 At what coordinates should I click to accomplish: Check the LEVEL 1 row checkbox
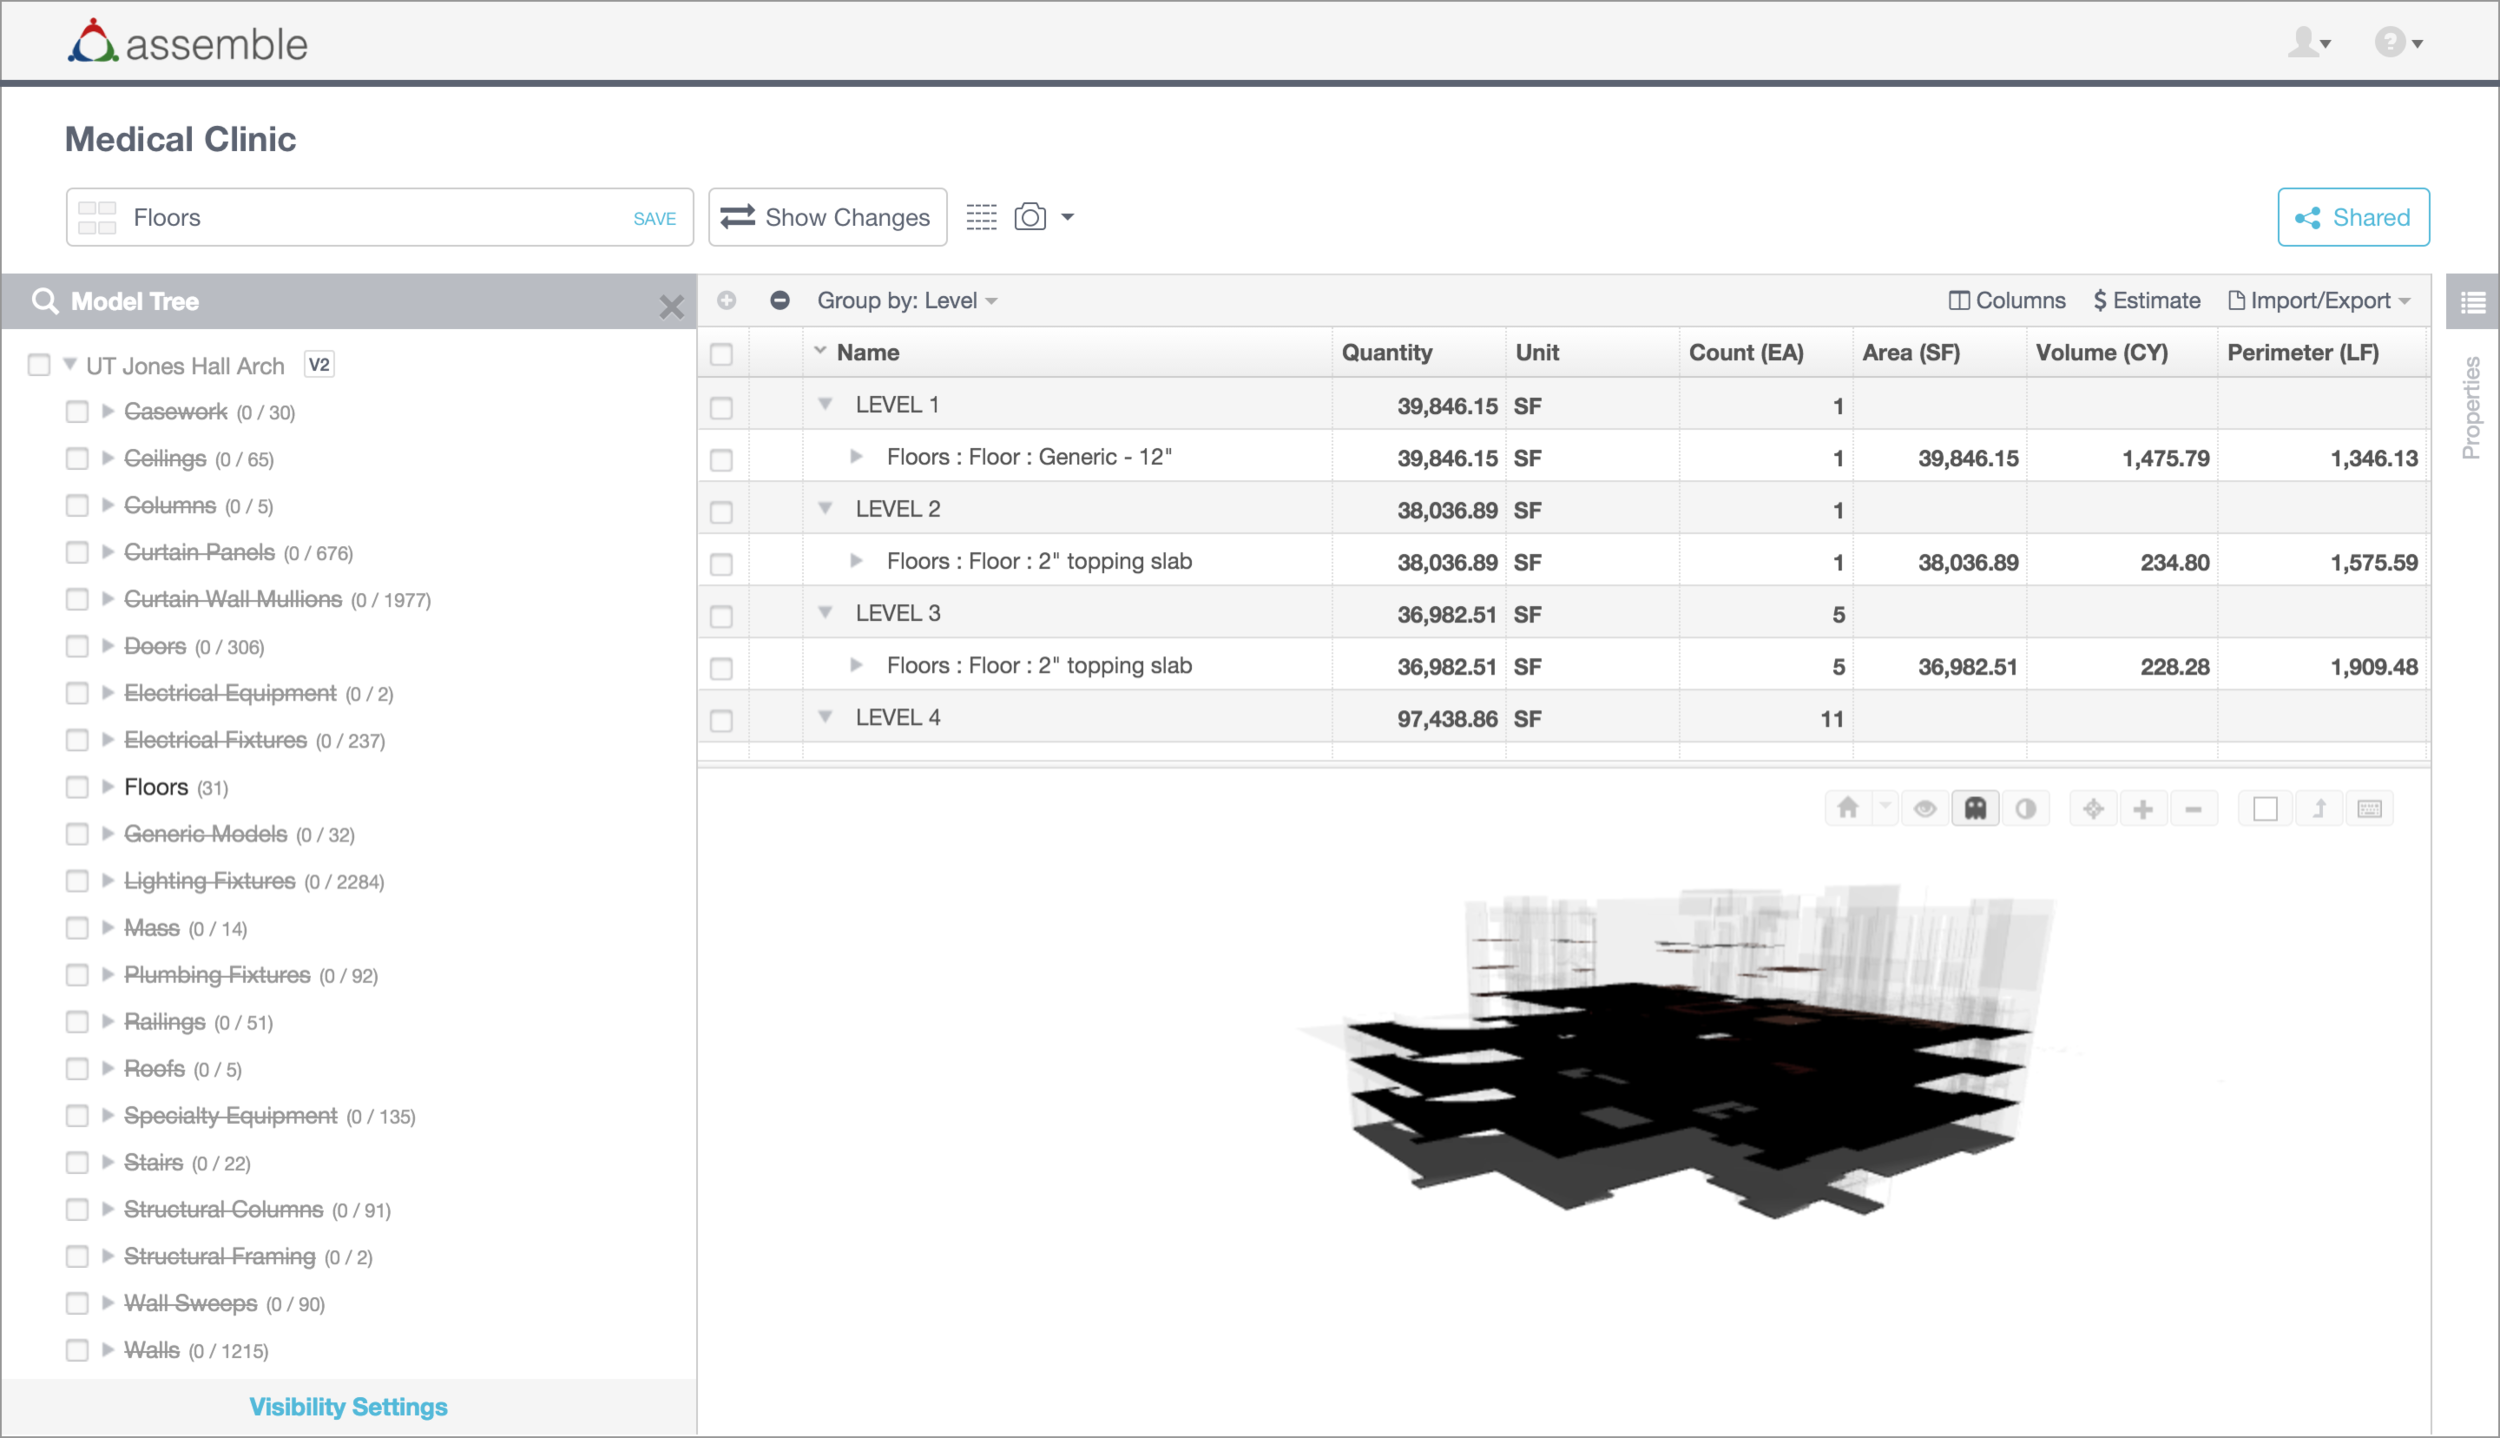click(721, 408)
